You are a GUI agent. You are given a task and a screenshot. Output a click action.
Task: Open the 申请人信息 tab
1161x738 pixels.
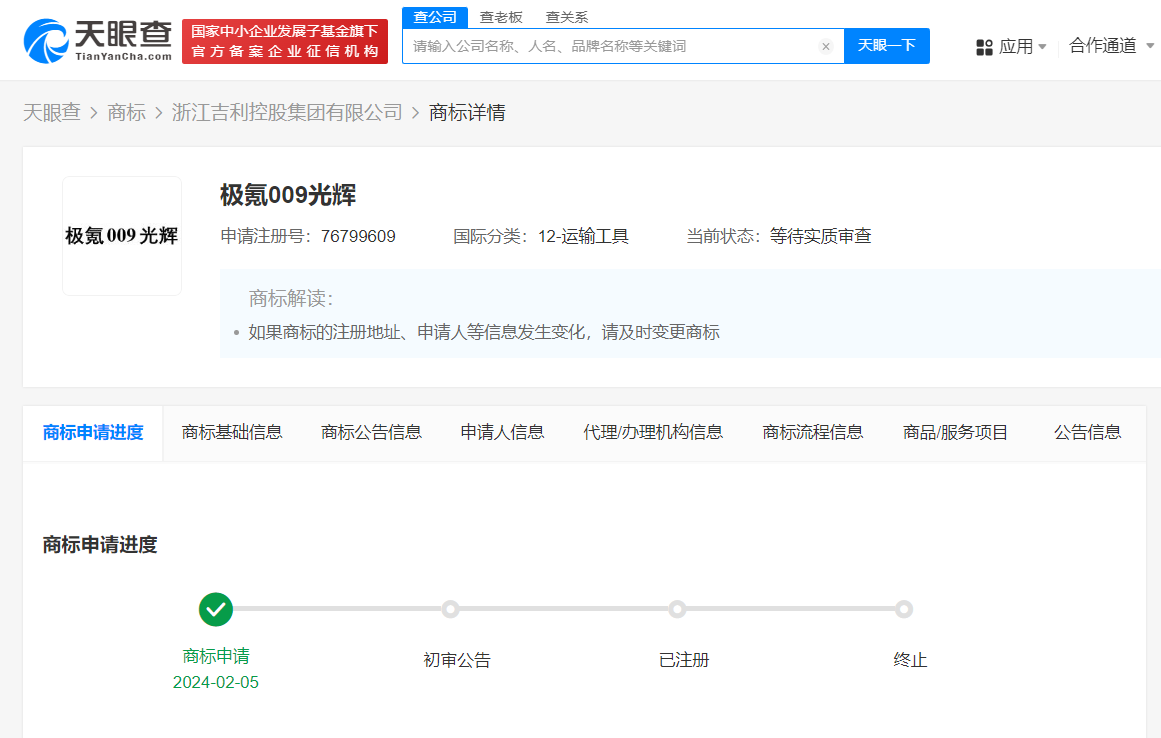502,432
